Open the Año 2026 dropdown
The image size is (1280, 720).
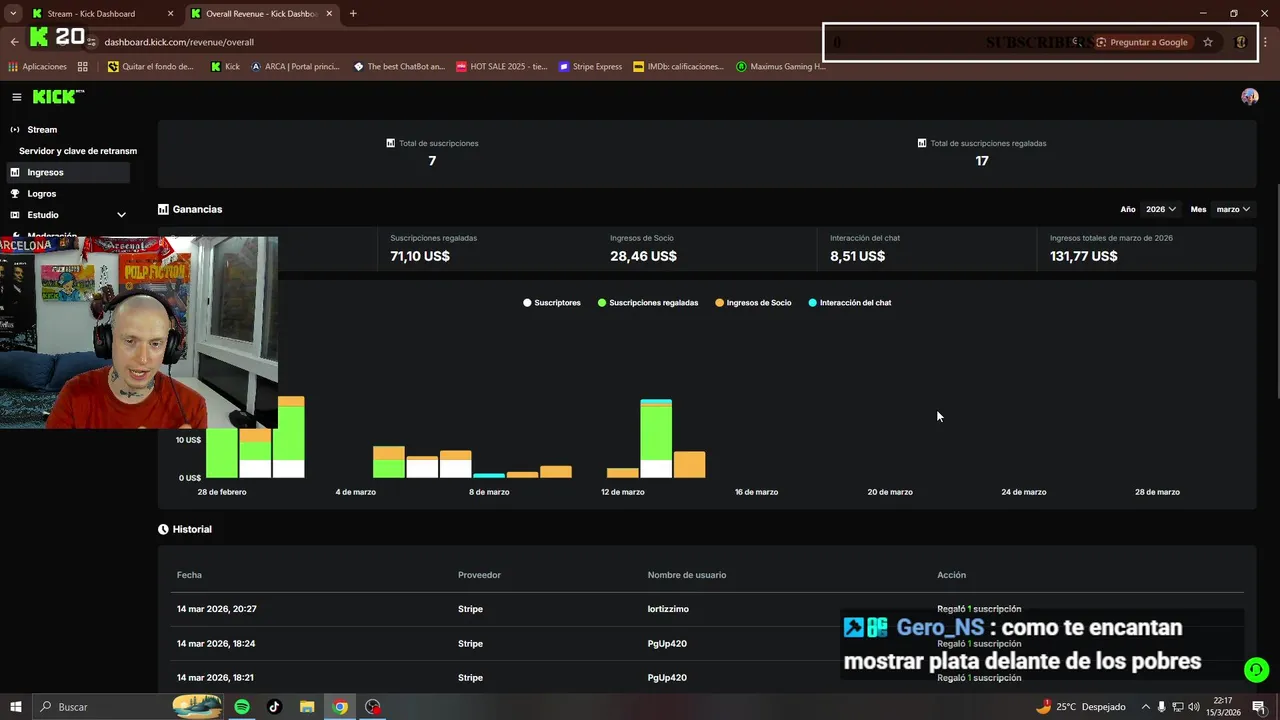1160,210
